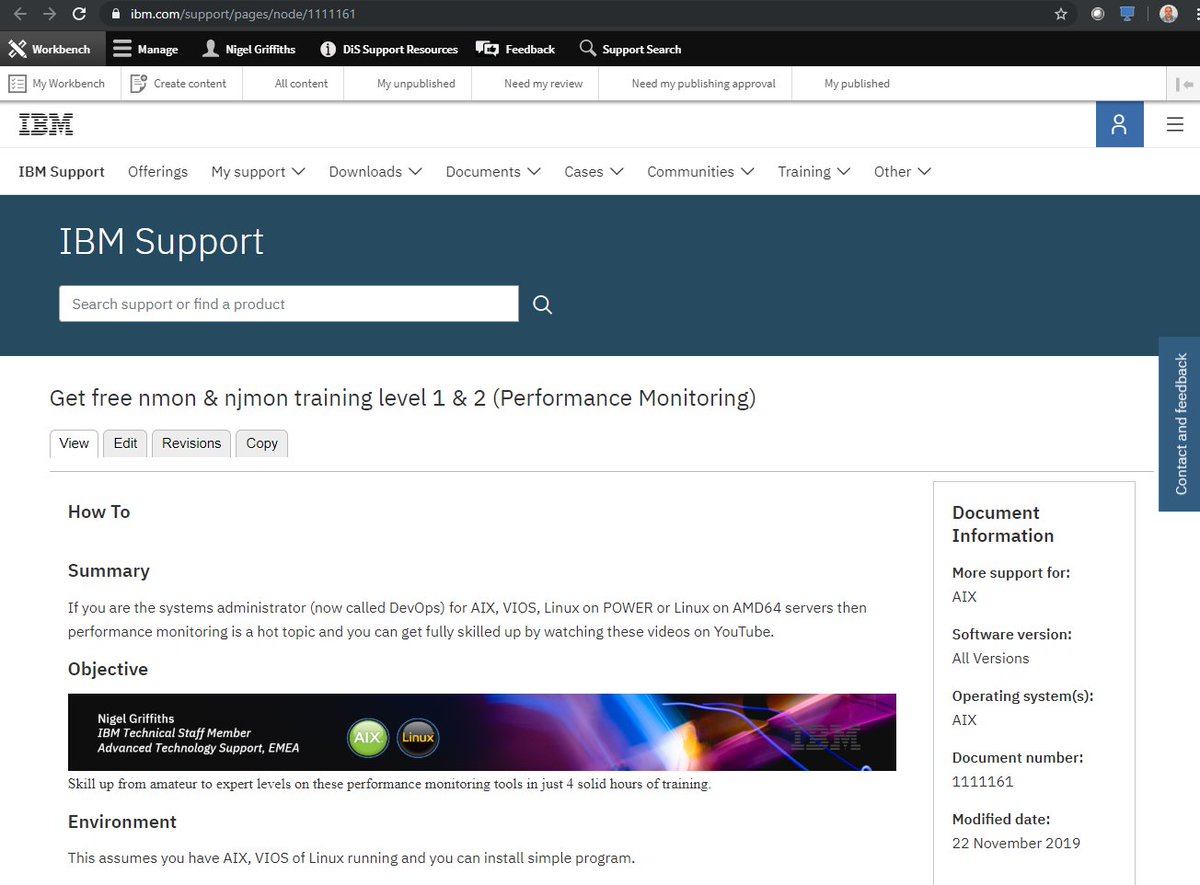Go back with the browser back arrow
Image resolution: width=1200 pixels, height=885 pixels.
click(x=19, y=14)
